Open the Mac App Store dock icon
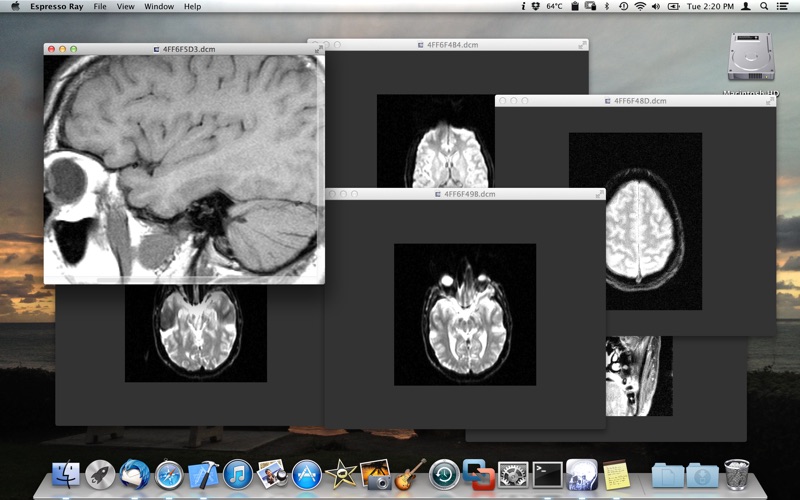This screenshot has width=800, height=500. pos(306,474)
